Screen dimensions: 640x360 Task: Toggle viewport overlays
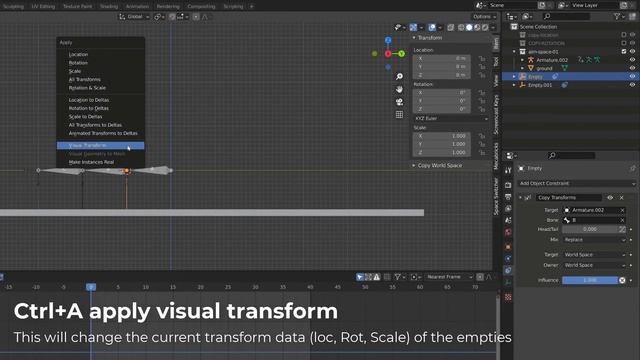pos(432,27)
